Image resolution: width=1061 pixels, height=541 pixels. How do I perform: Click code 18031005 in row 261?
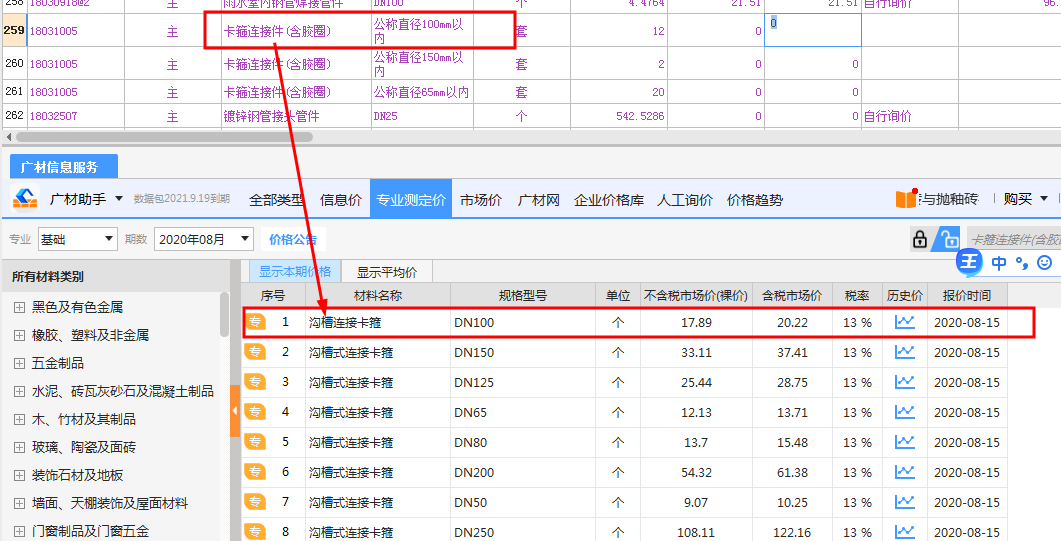(x=53, y=92)
